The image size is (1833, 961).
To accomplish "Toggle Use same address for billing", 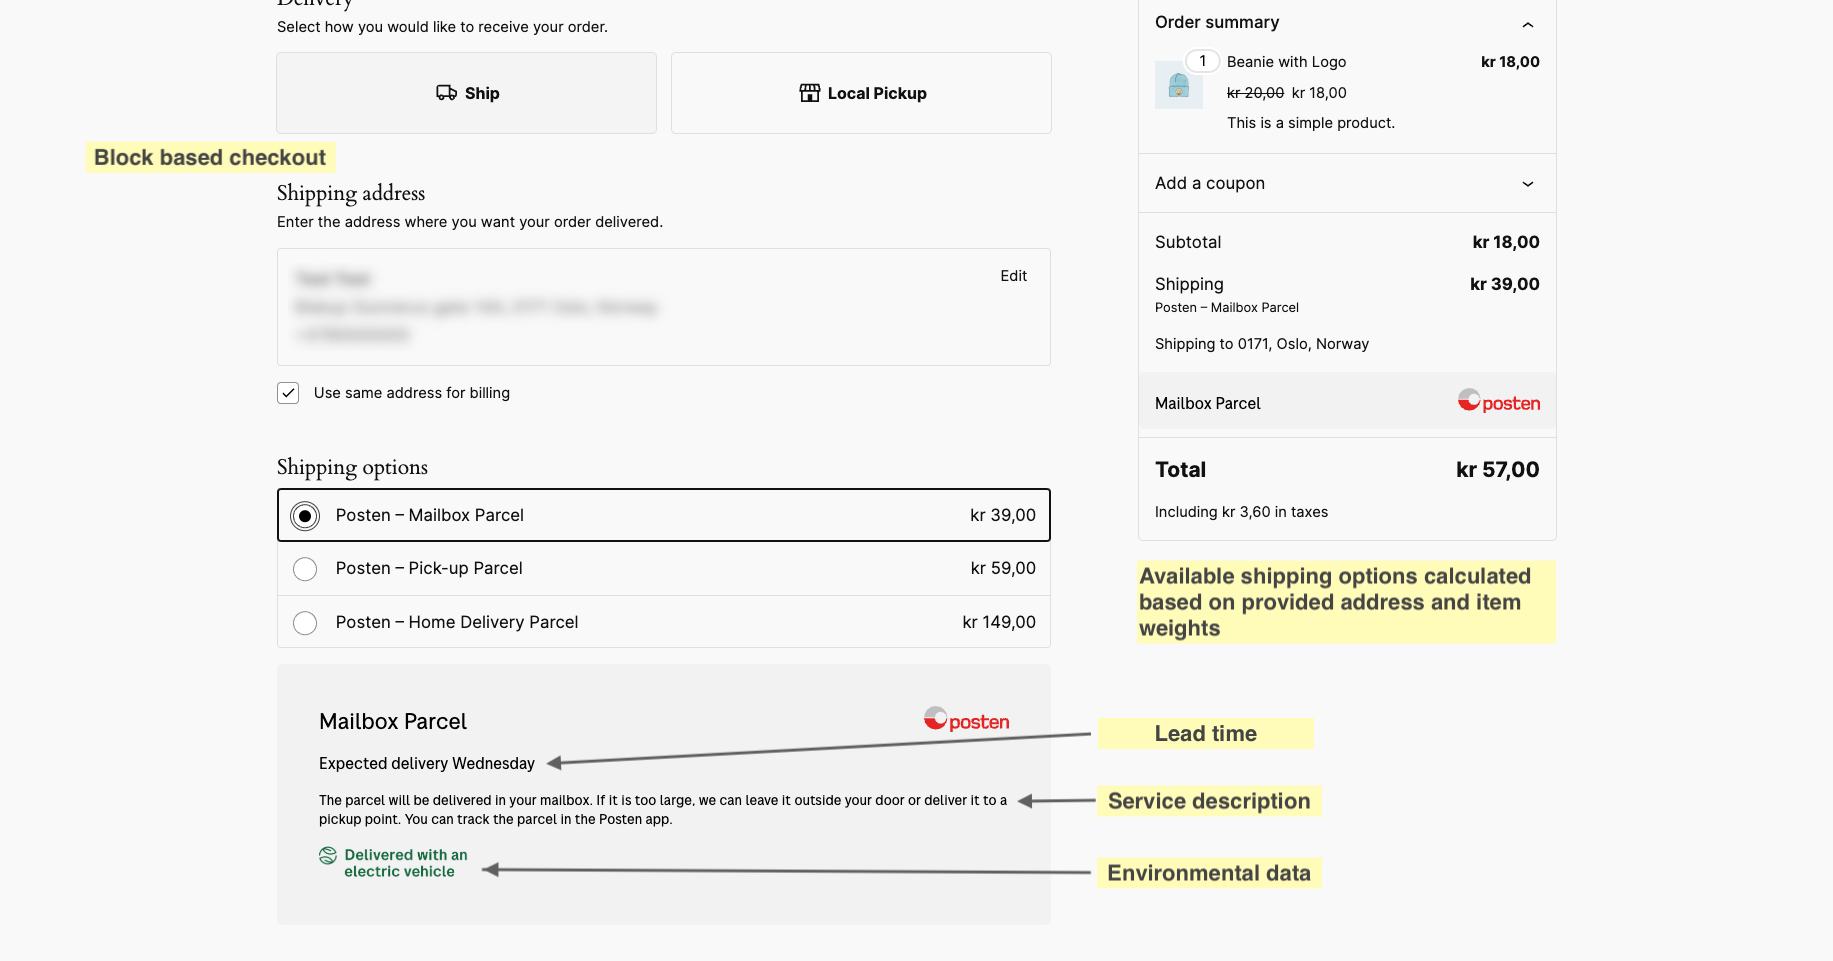I will 288,393.
